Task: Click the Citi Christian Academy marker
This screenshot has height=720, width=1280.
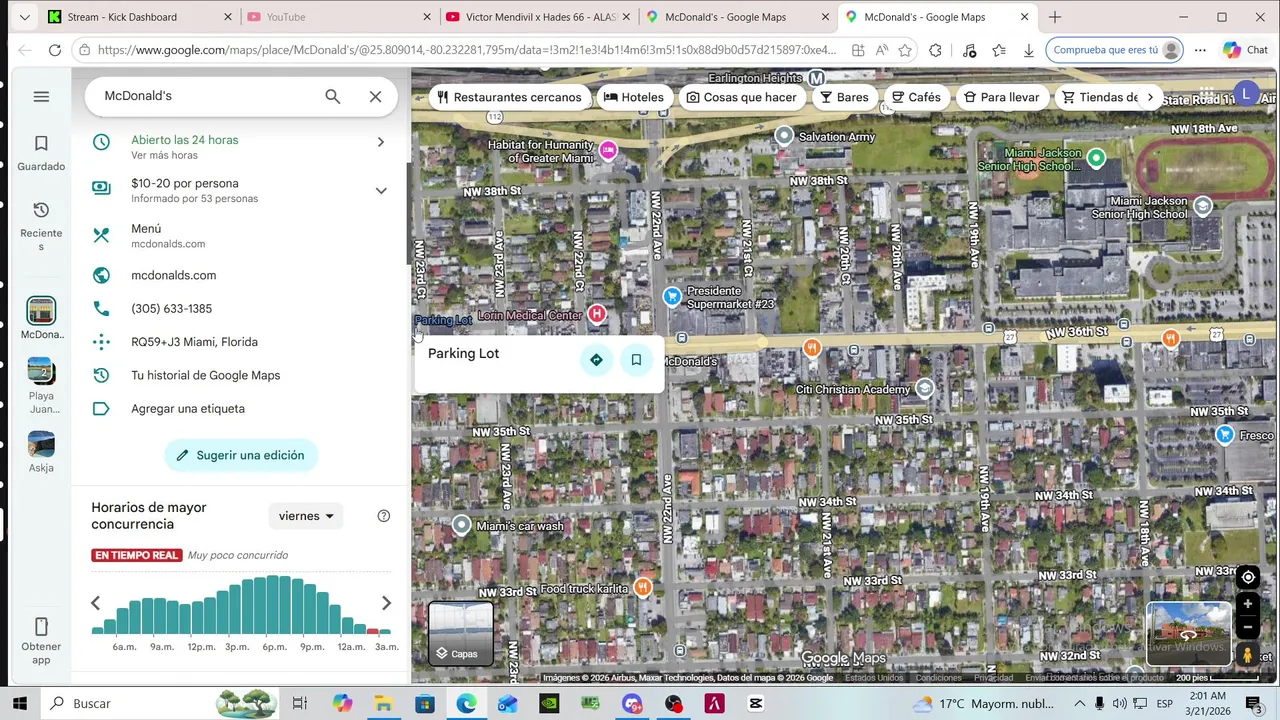Action: tap(925, 388)
